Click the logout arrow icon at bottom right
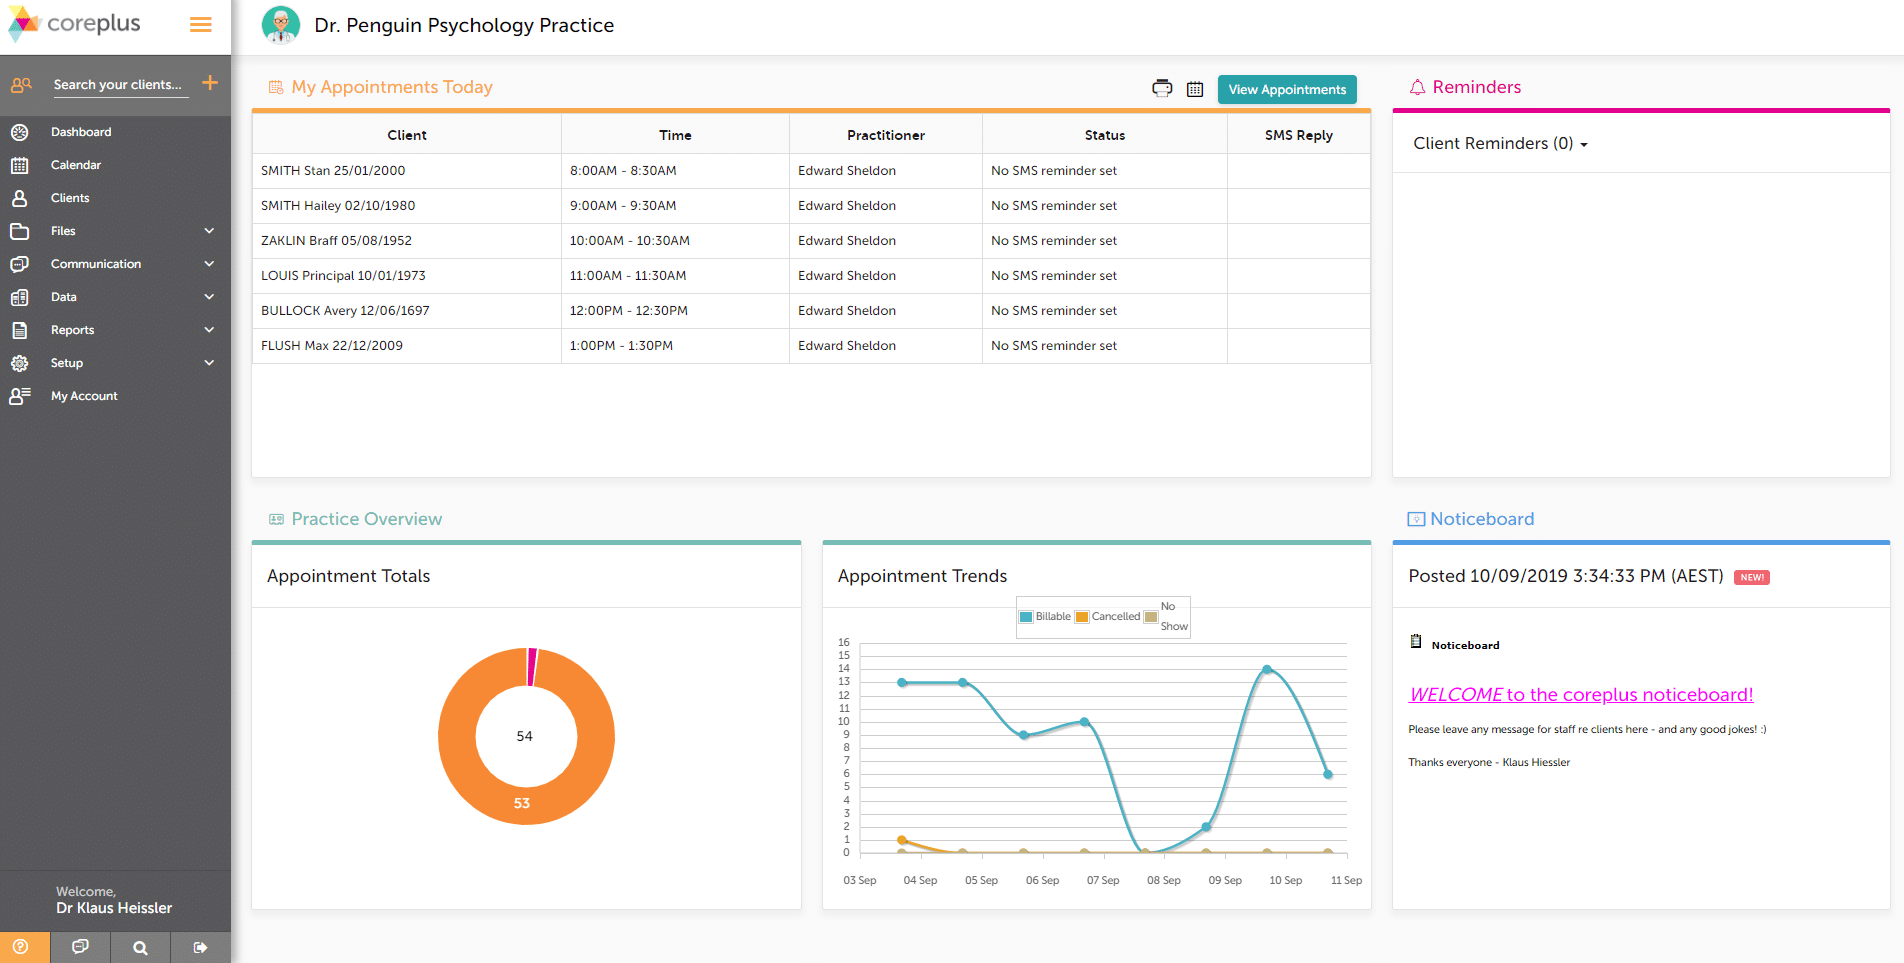This screenshot has height=963, width=1904. (x=200, y=947)
